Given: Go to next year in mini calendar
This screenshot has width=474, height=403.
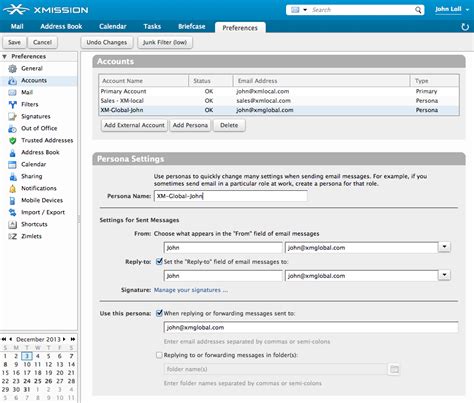Looking at the screenshot, I should tap(73, 339).
